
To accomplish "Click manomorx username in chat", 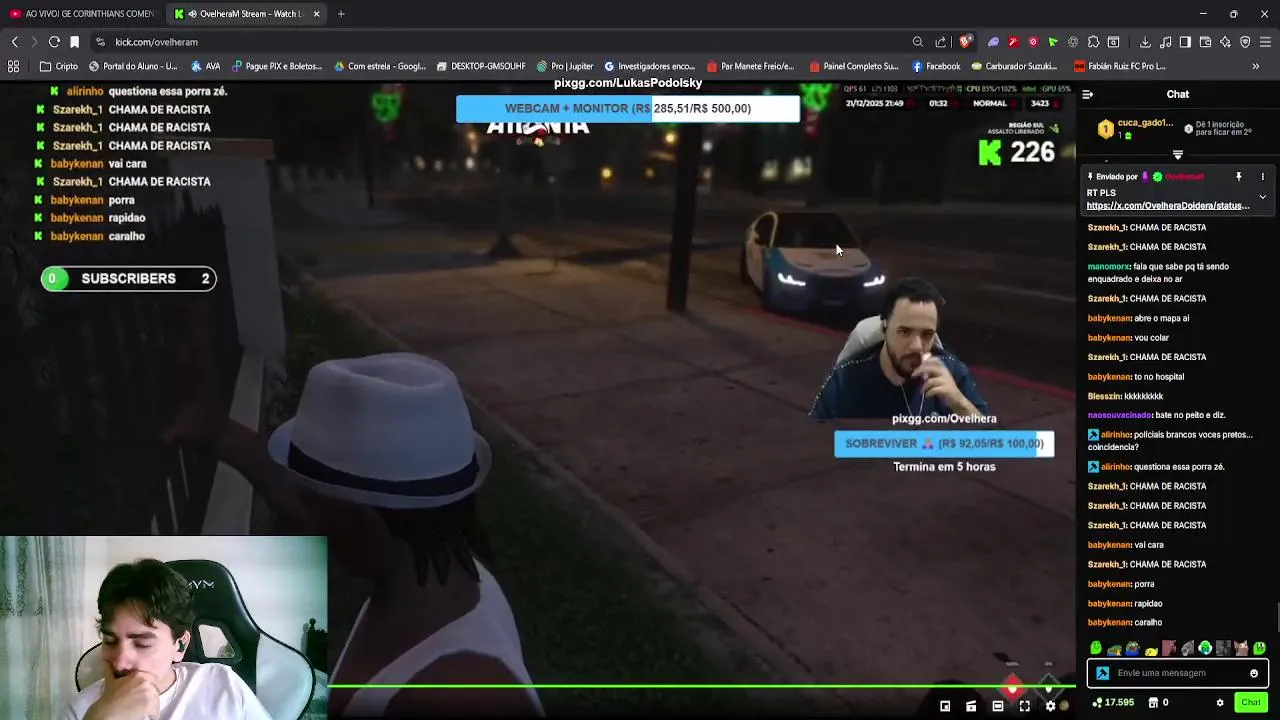I will pyautogui.click(x=1109, y=267).
